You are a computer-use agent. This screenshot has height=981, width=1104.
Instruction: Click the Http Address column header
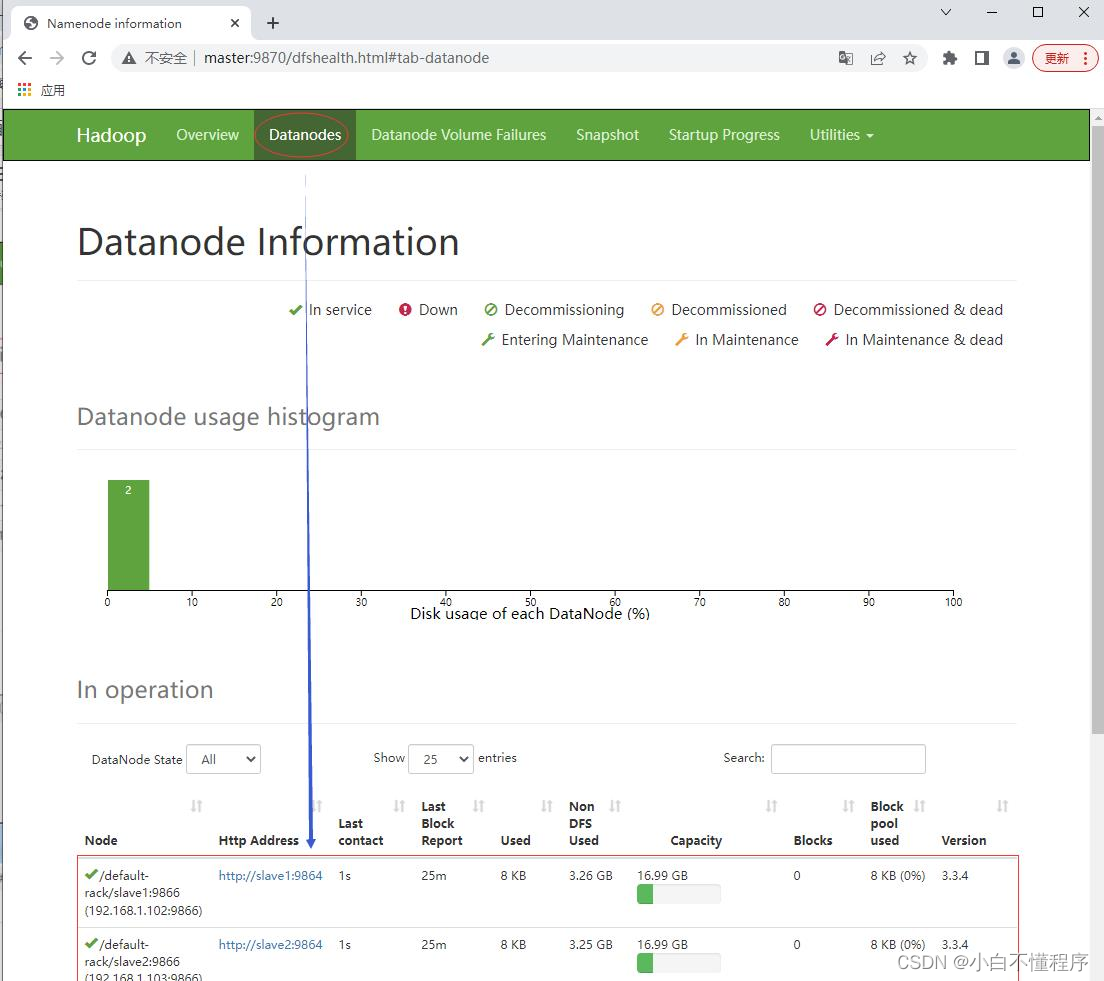(x=258, y=840)
